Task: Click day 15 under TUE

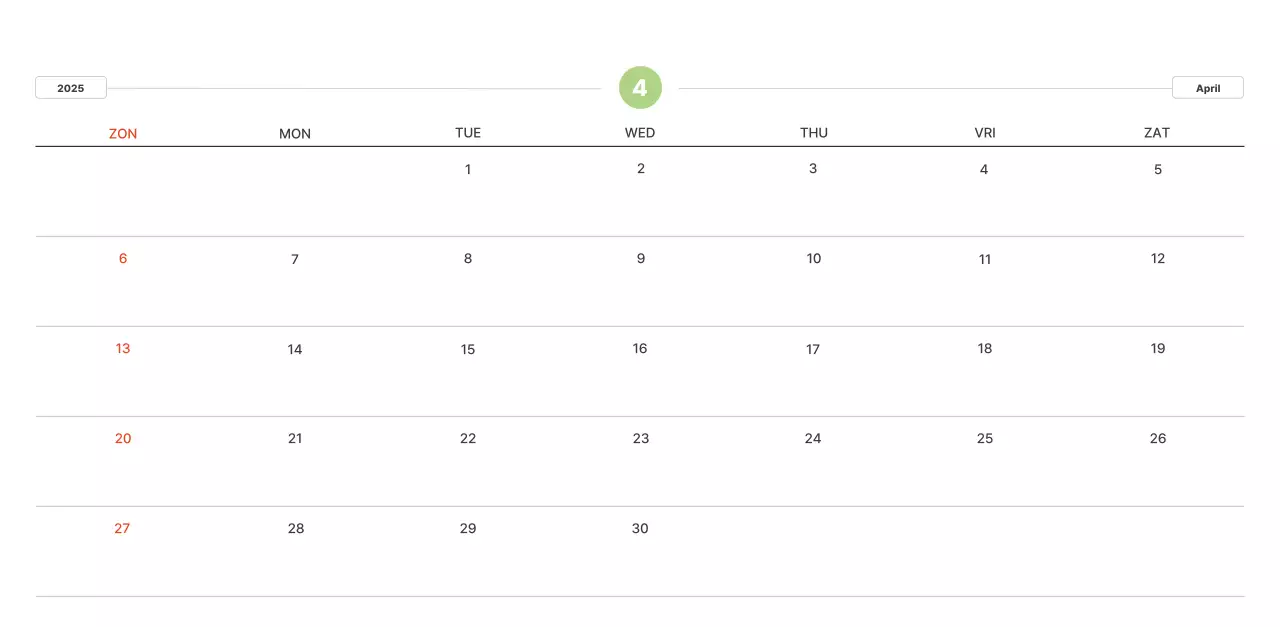Action: click(468, 349)
